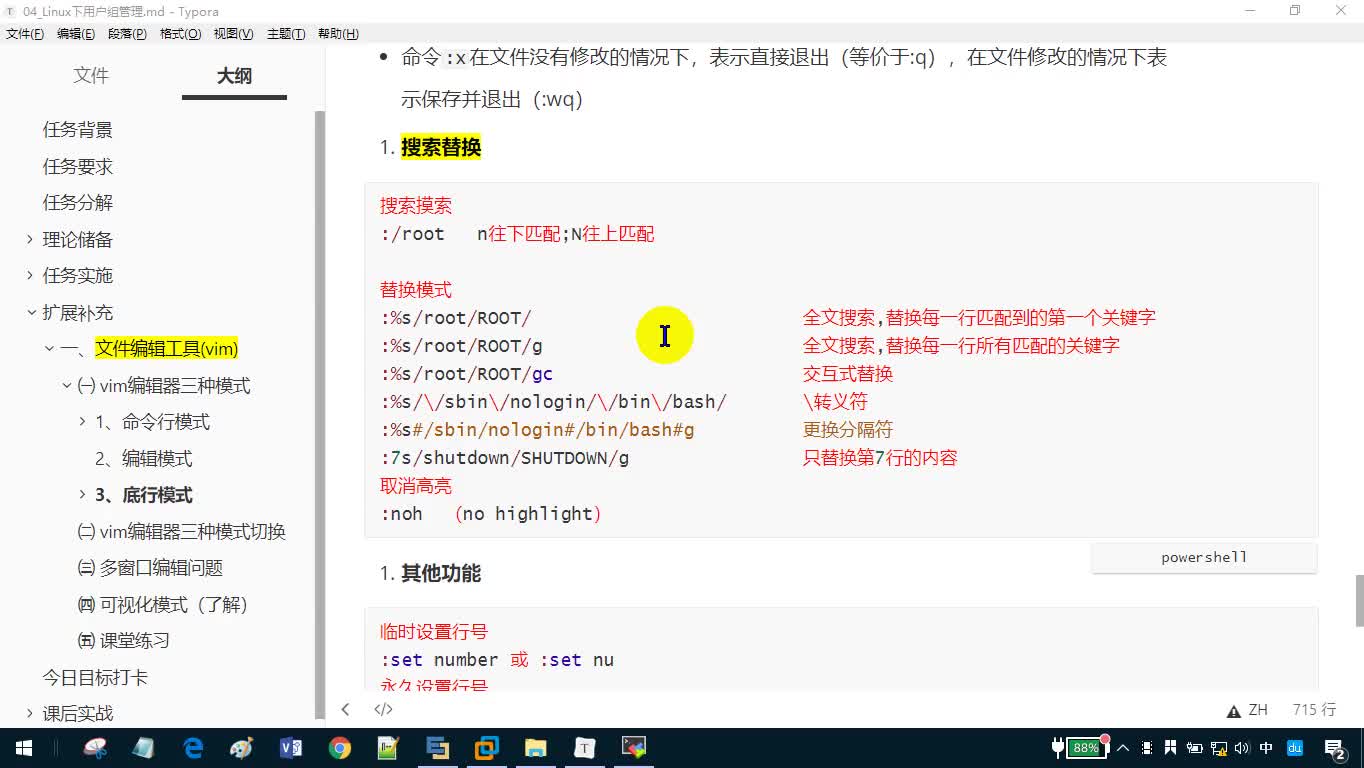Viewport: 1364px width, 768px height.
Task: Open the 主题(T) menu
Action: click(x=286, y=34)
